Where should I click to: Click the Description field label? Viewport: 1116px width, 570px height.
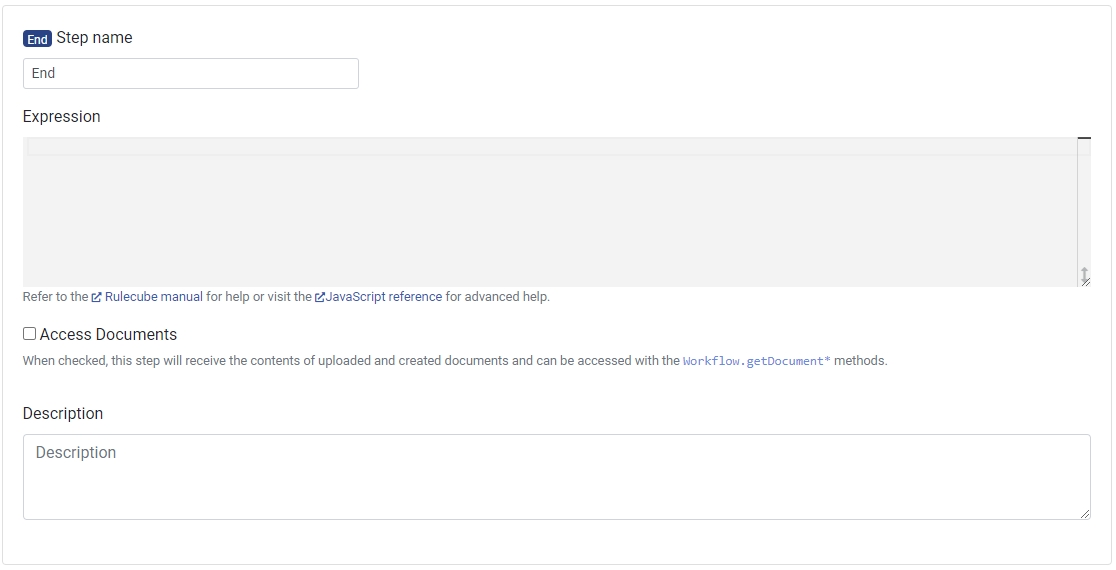63,413
